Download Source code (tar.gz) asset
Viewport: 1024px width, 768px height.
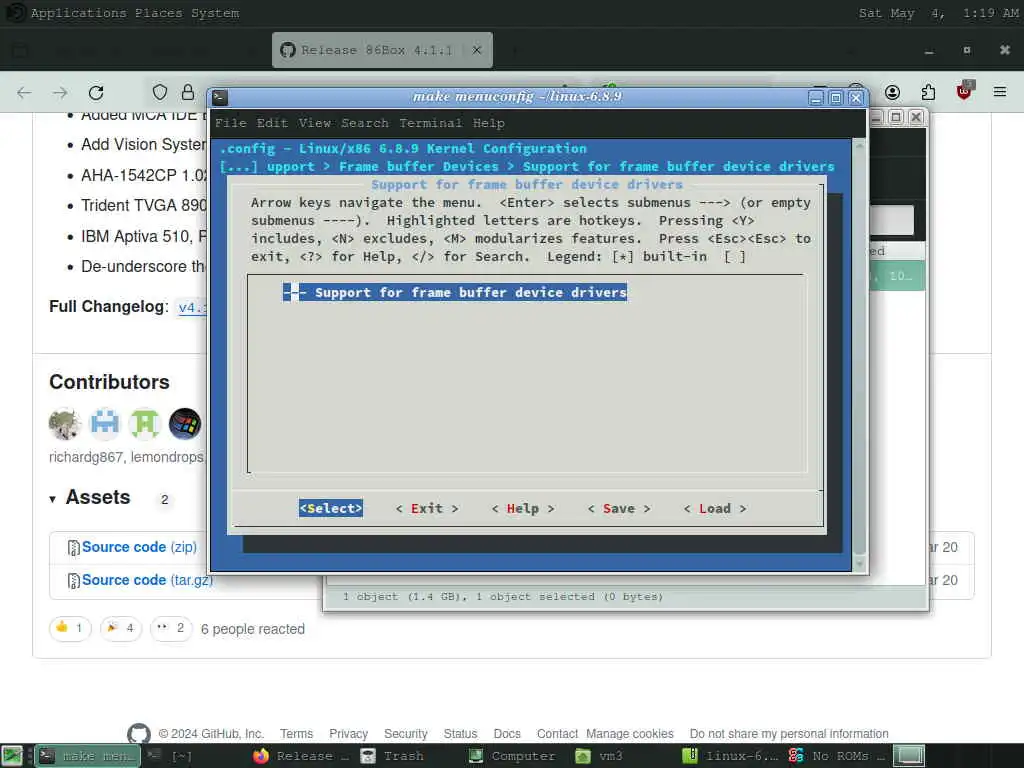[x=147, y=579]
